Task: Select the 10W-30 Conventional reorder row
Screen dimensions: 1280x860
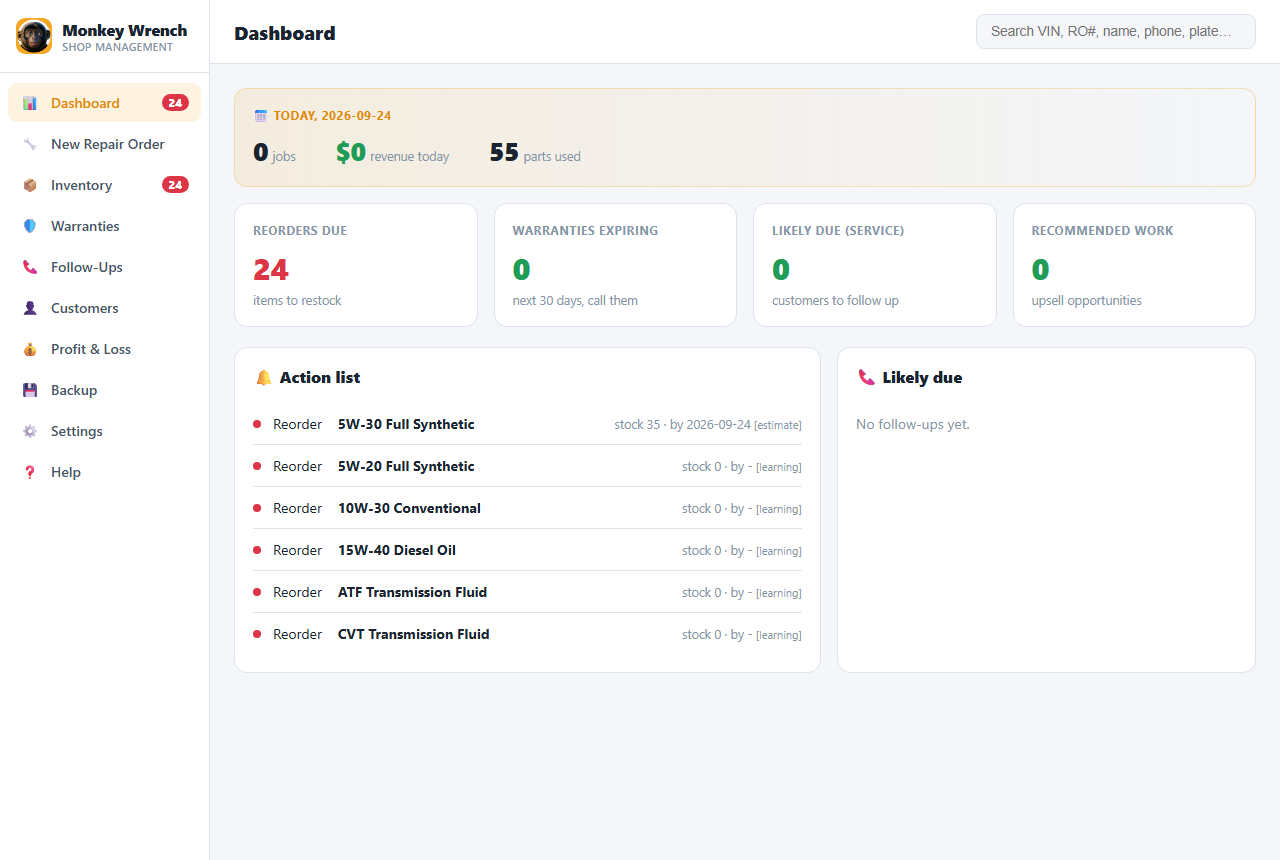Action: coord(527,508)
